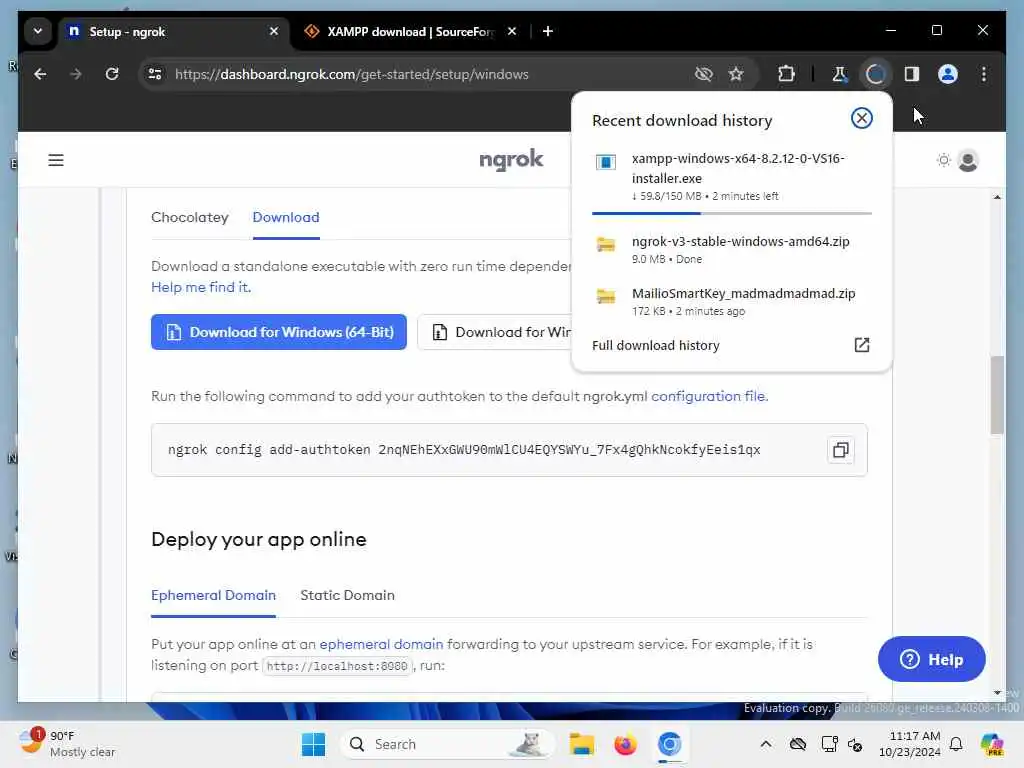The image size is (1024, 768).
Task: Click the MailioSmartKey zip folder icon
Action: pos(605,296)
